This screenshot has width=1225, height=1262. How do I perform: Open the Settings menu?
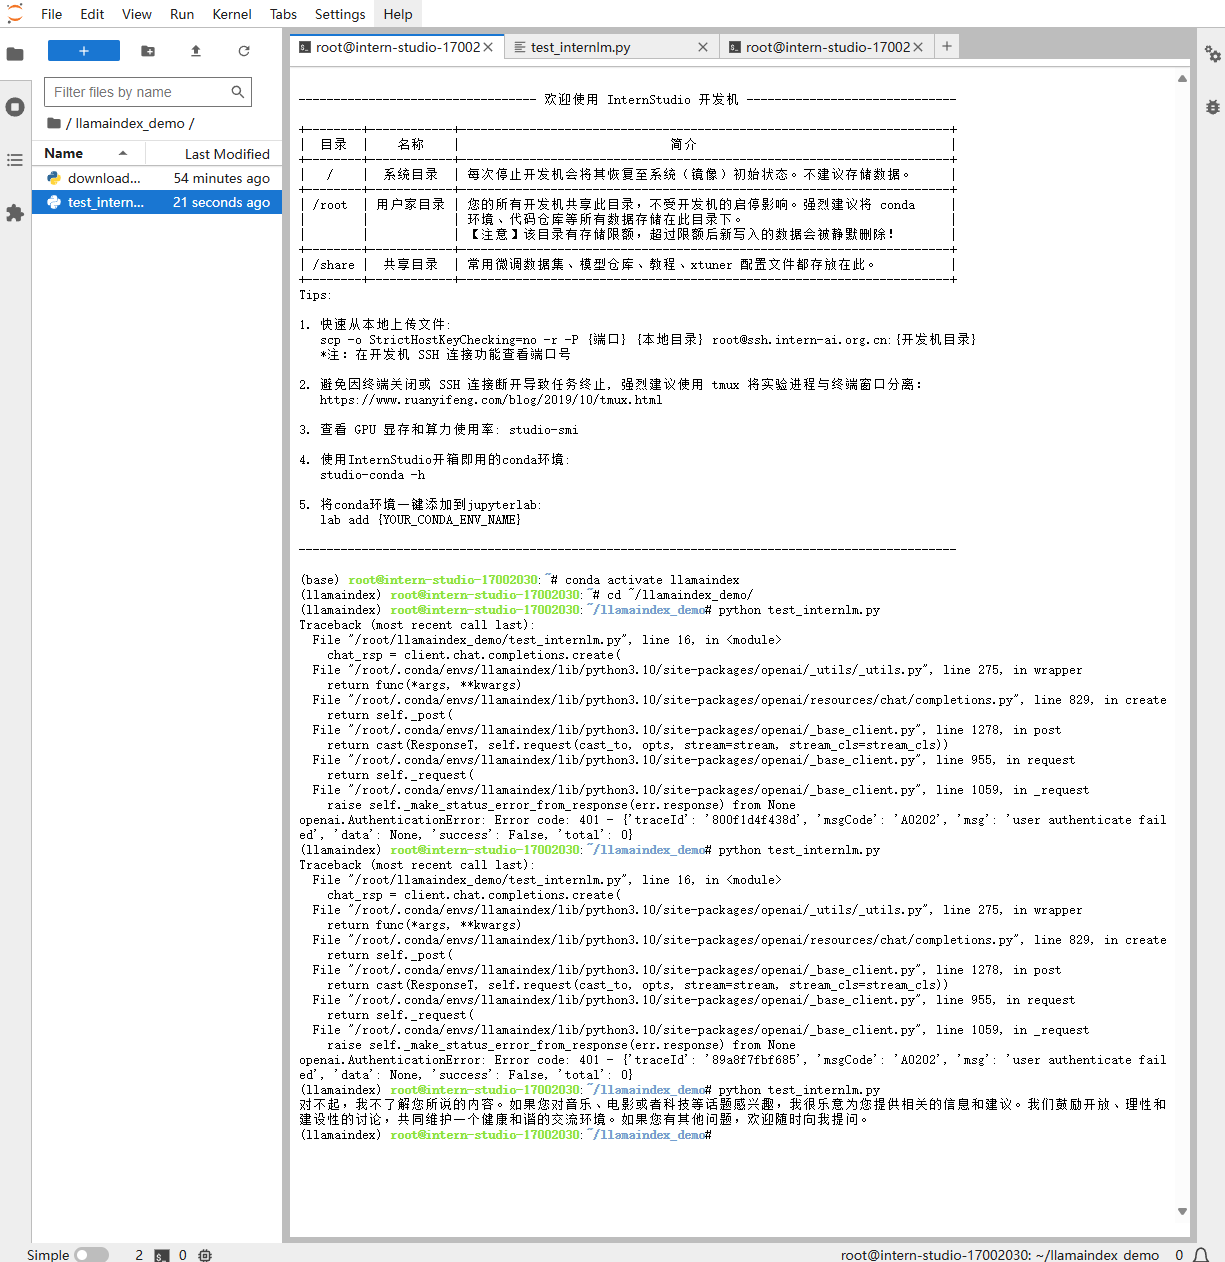coord(339,14)
